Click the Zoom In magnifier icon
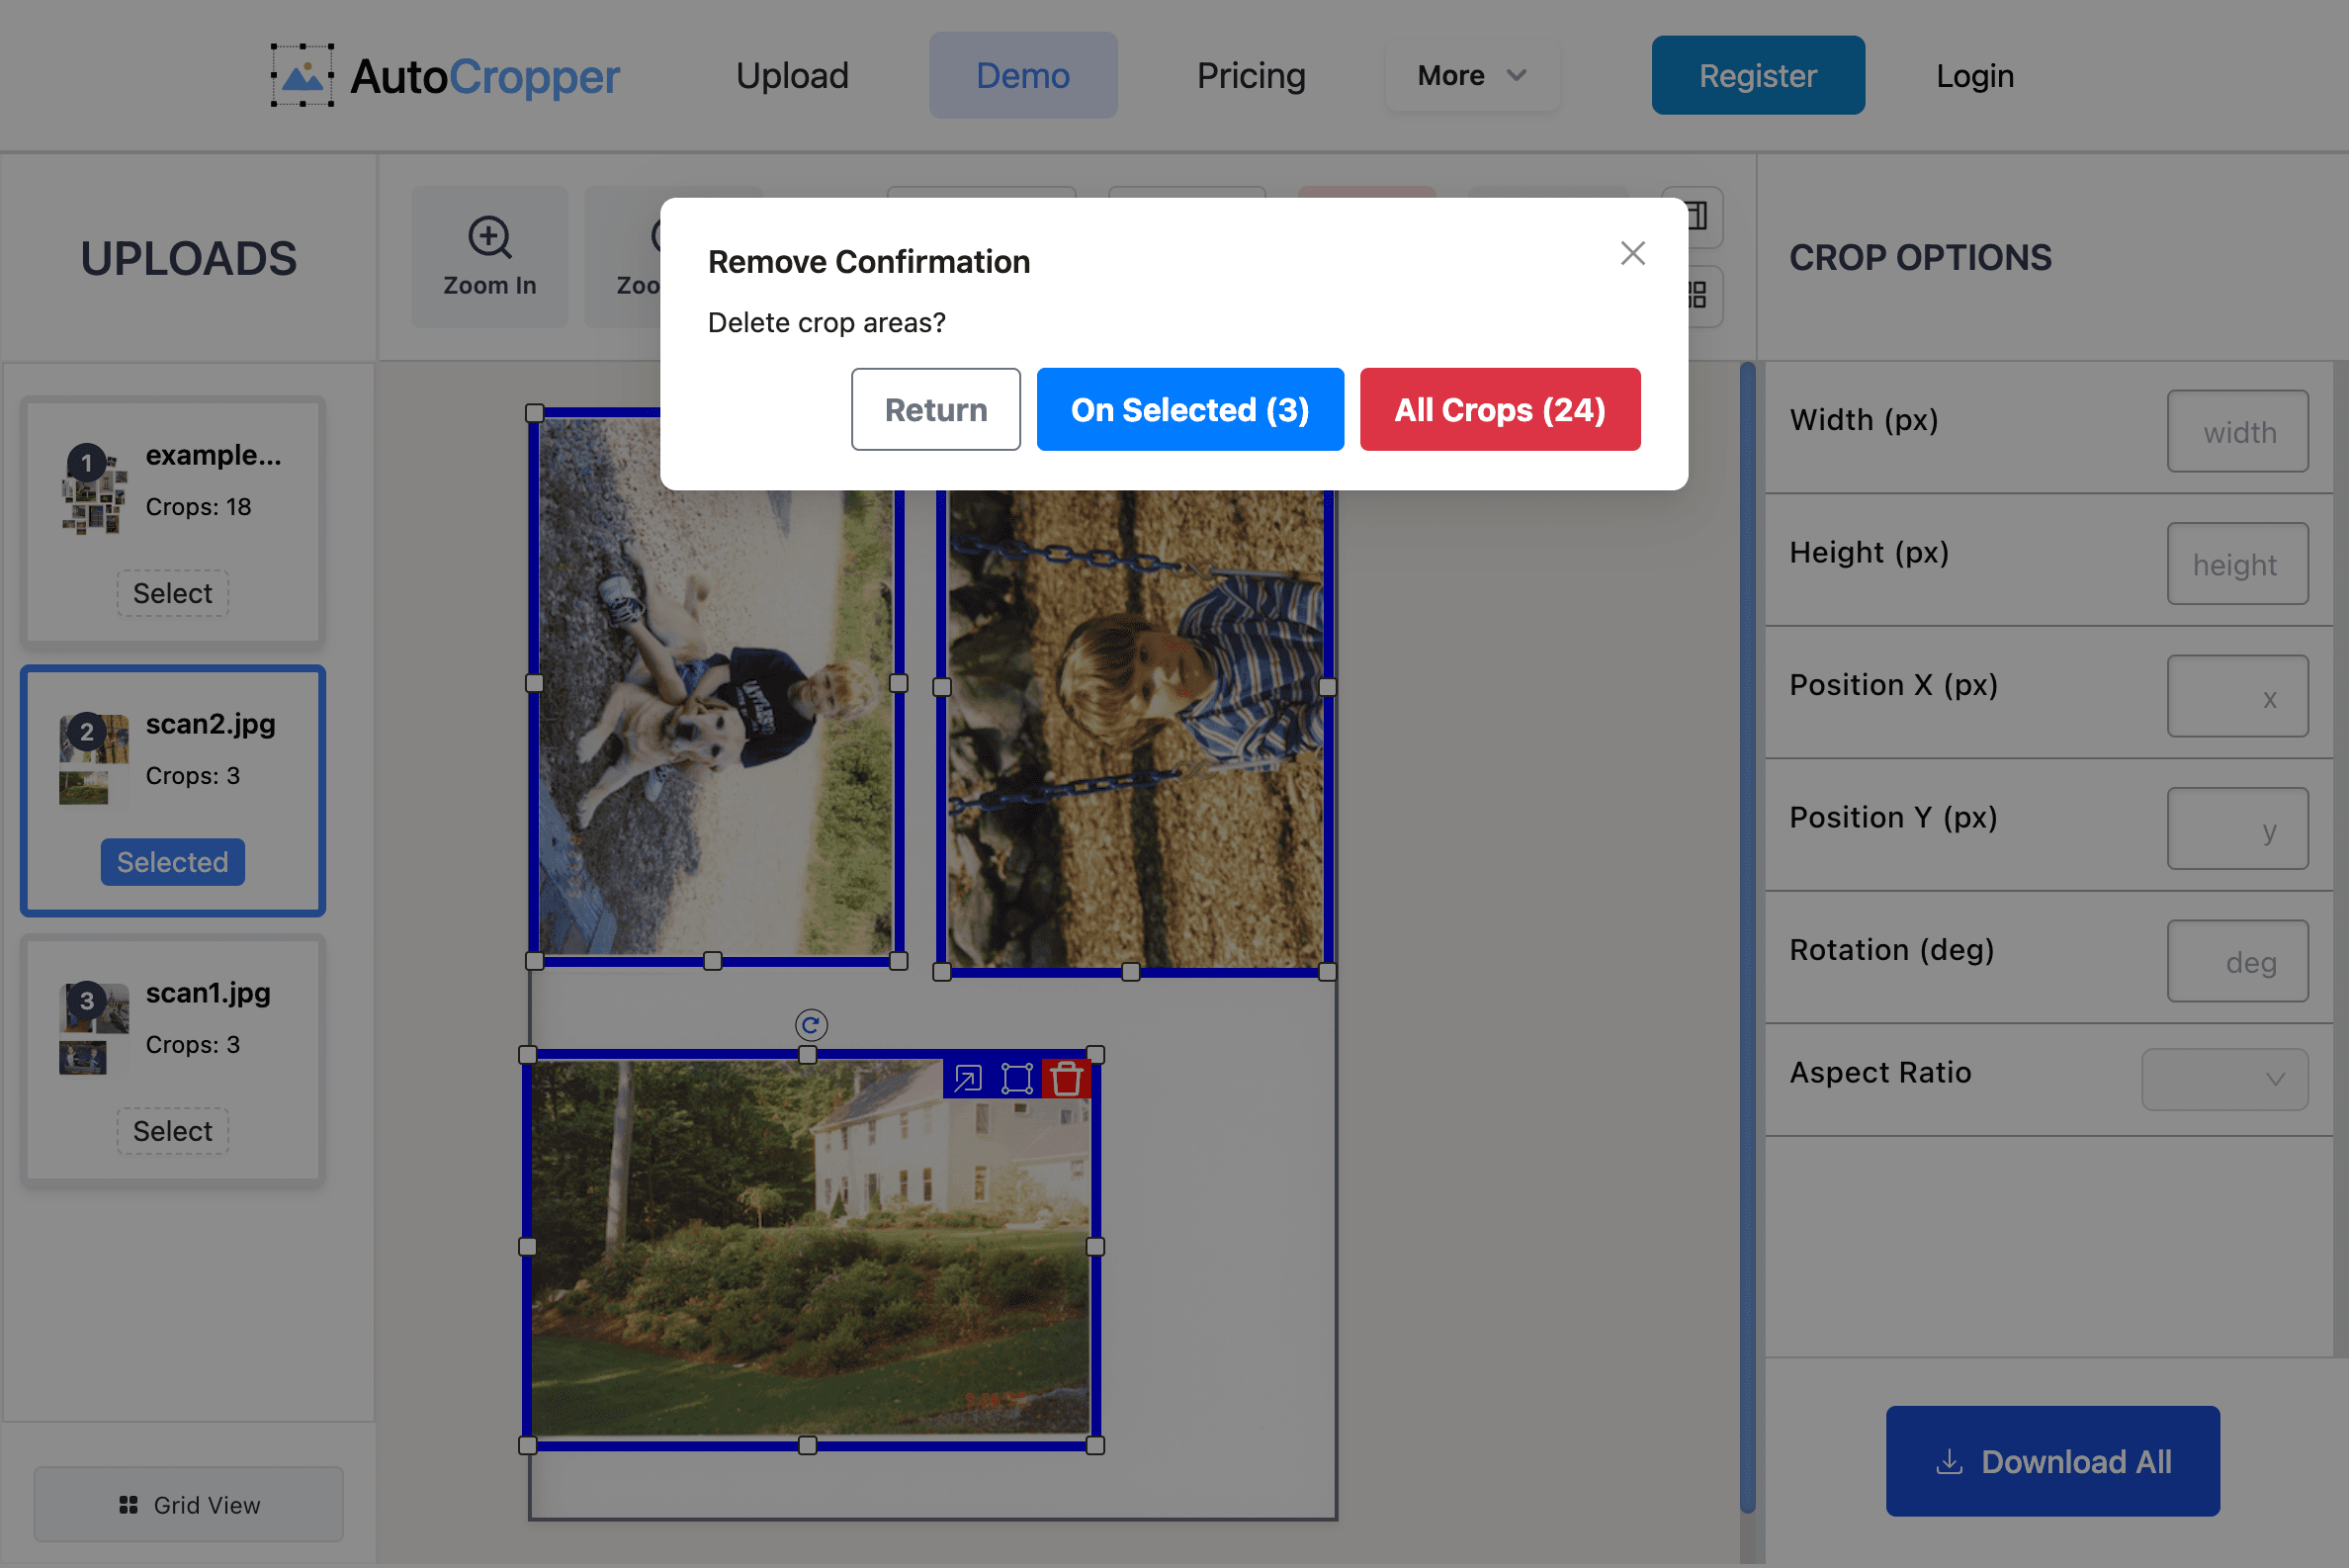Screen dimensions: 2349x1568 489,238
